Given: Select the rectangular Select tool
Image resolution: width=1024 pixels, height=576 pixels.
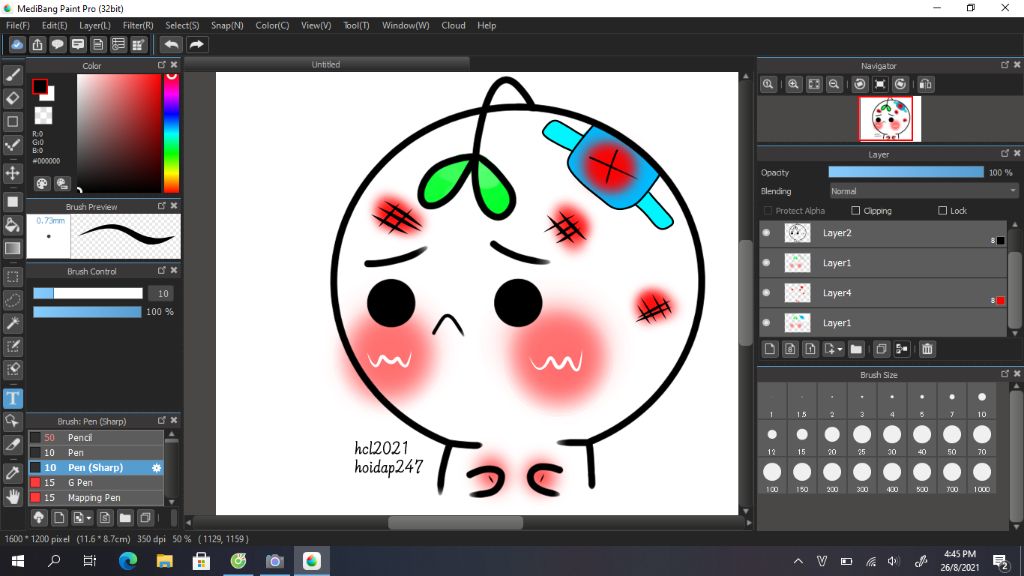Looking at the screenshot, I should [12, 277].
